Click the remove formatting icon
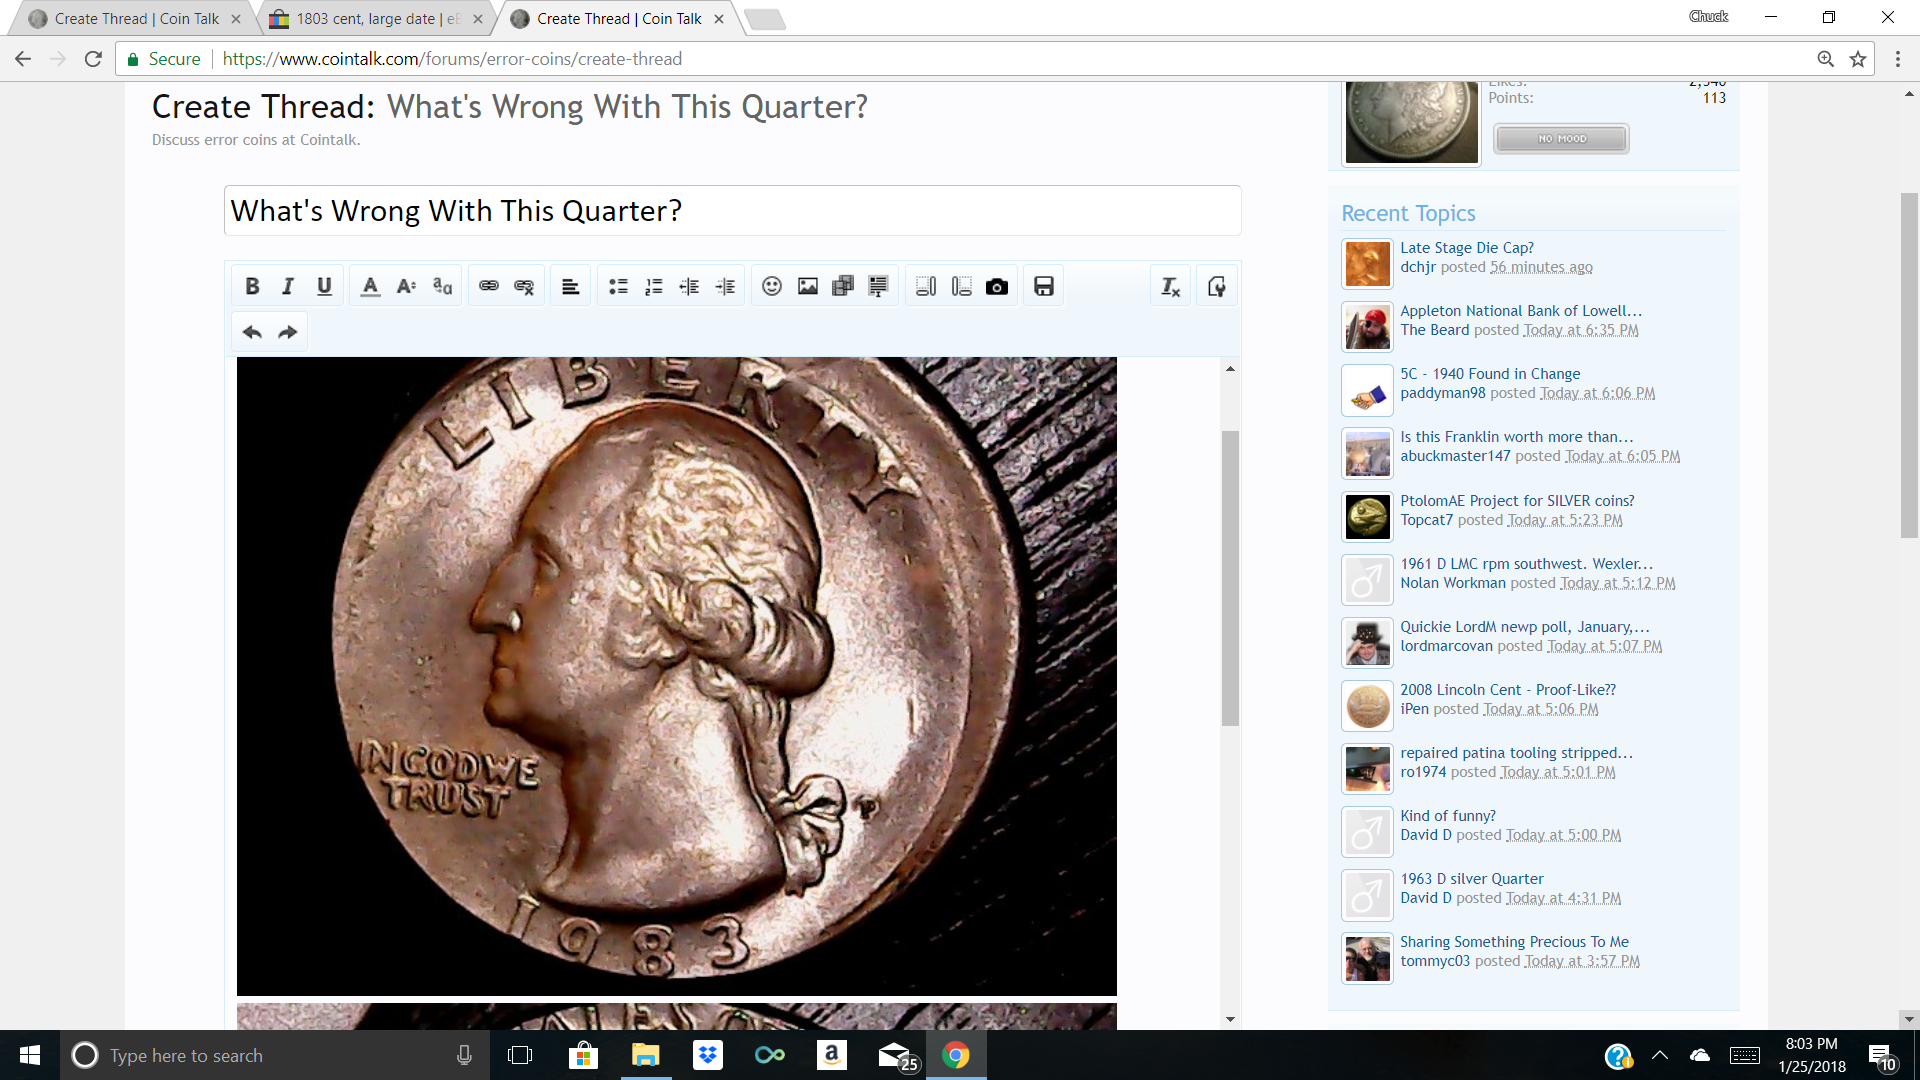Image resolution: width=1920 pixels, height=1080 pixels. click(x=1170, y=287)
